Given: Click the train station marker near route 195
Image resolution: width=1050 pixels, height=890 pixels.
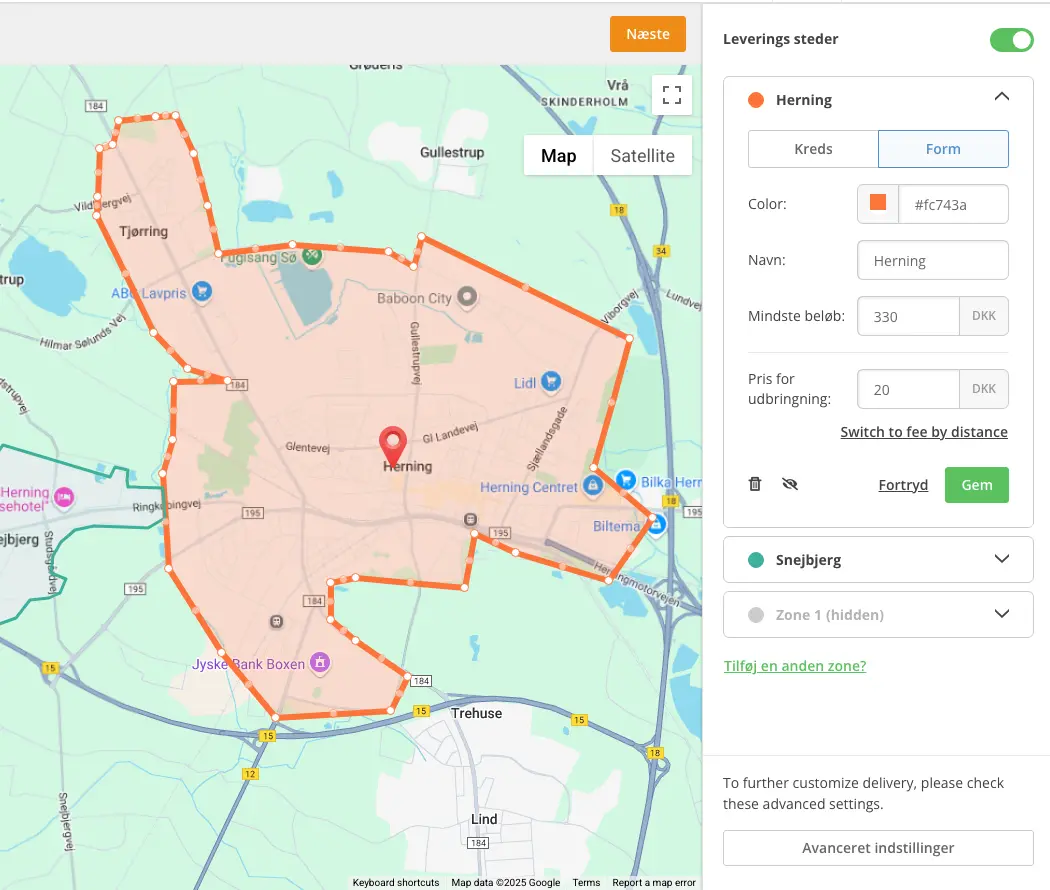Looking at the screenshot, I should click(x=471, y=520).
